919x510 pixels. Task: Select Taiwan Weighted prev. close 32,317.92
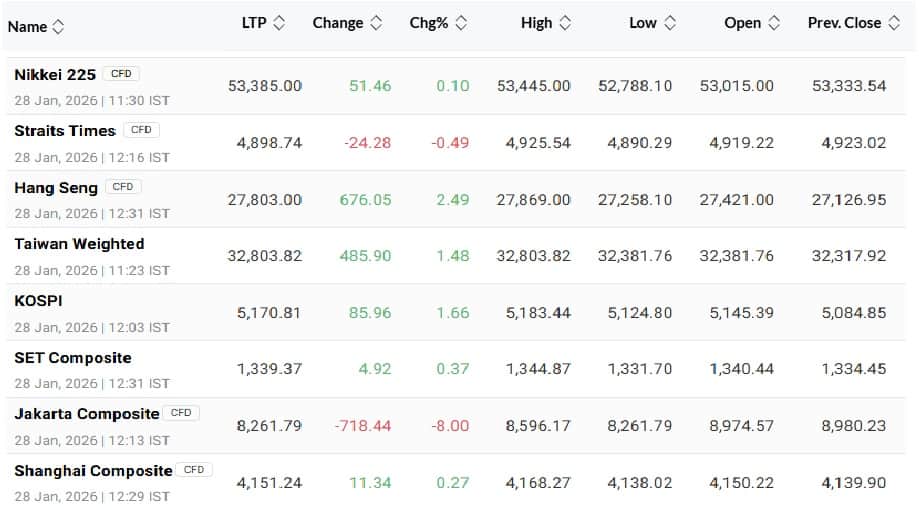(849, 256)
